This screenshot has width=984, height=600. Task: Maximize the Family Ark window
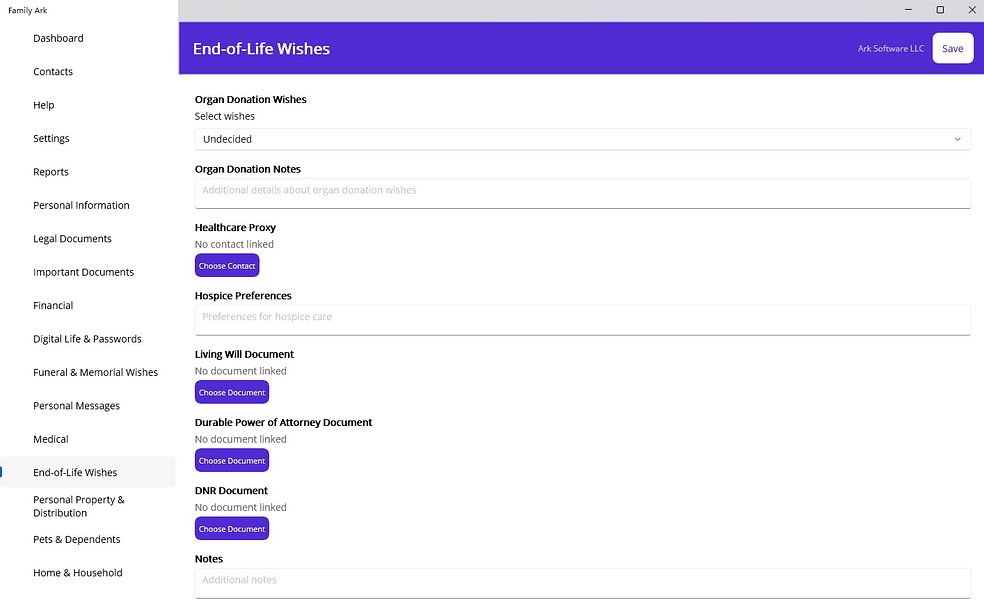tap(940, 9)
